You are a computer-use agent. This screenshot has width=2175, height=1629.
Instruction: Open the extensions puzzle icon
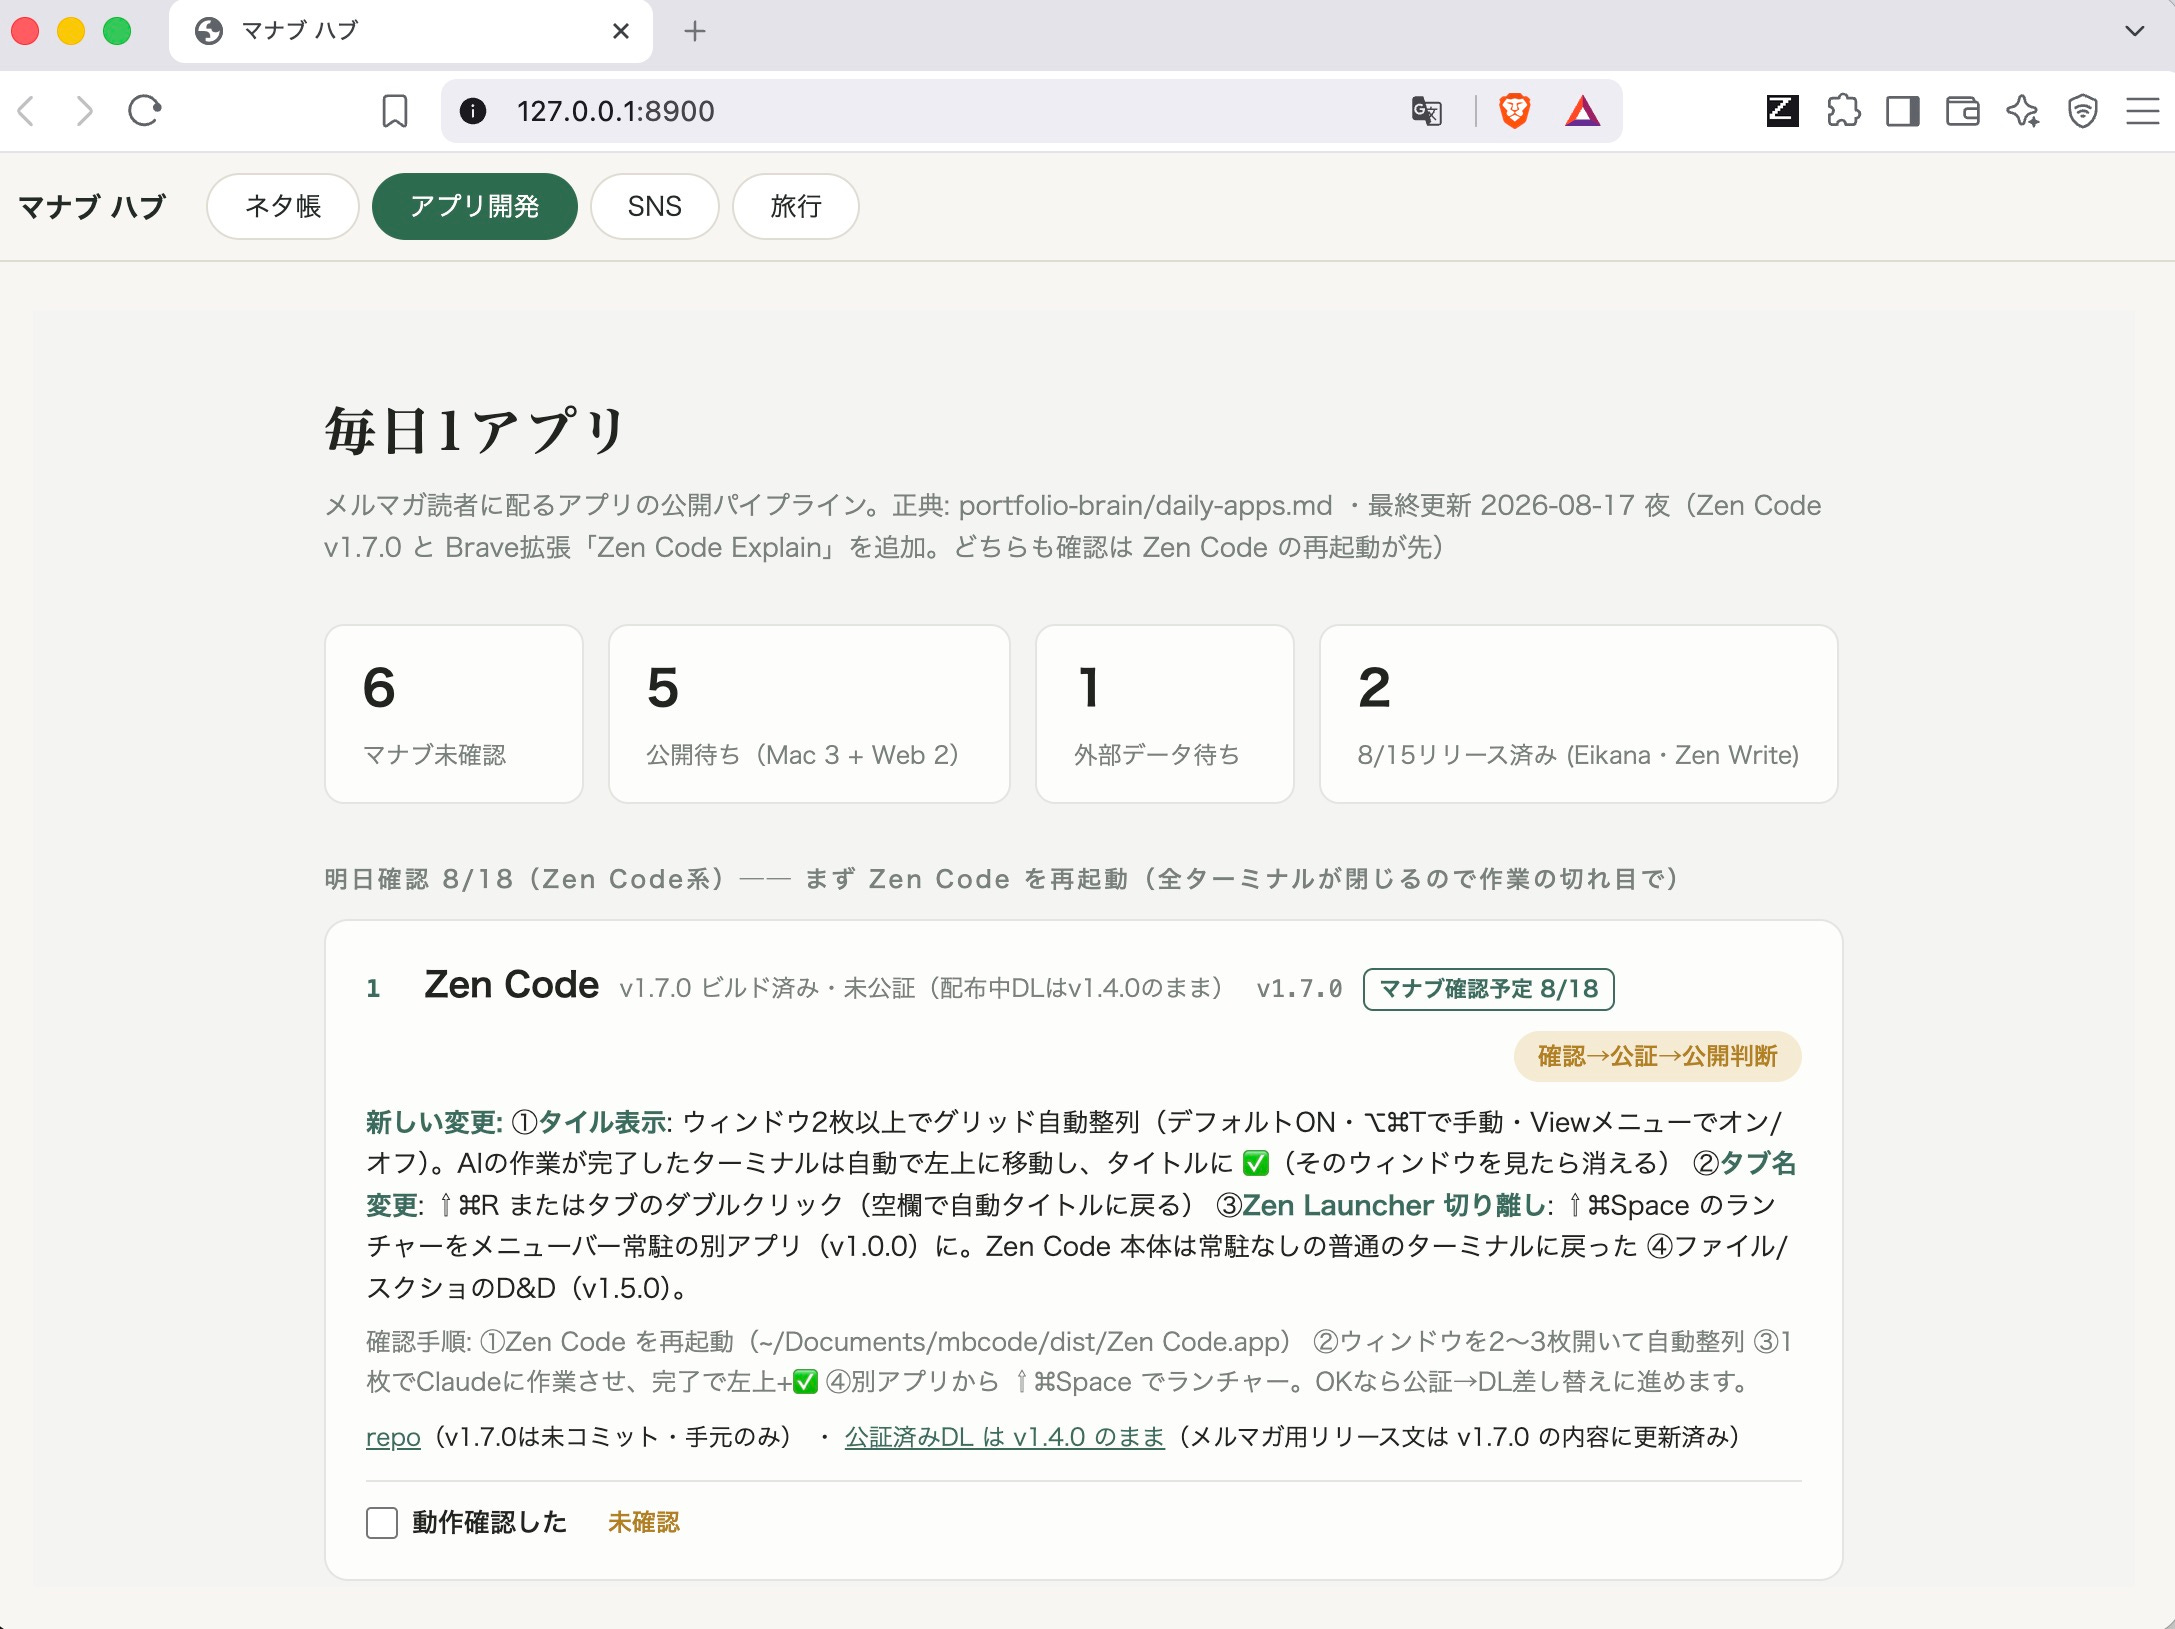pyautogui.click(x=1843, y=111)
